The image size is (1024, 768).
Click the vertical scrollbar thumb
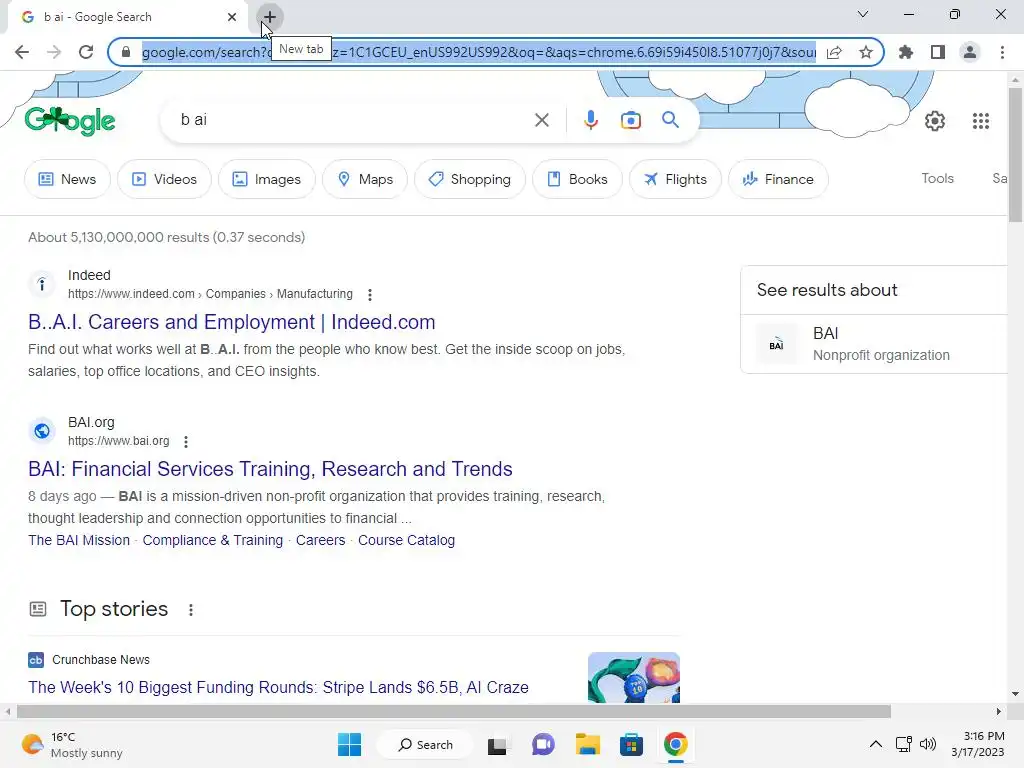pyautogui.click(x=1015, y=155)
